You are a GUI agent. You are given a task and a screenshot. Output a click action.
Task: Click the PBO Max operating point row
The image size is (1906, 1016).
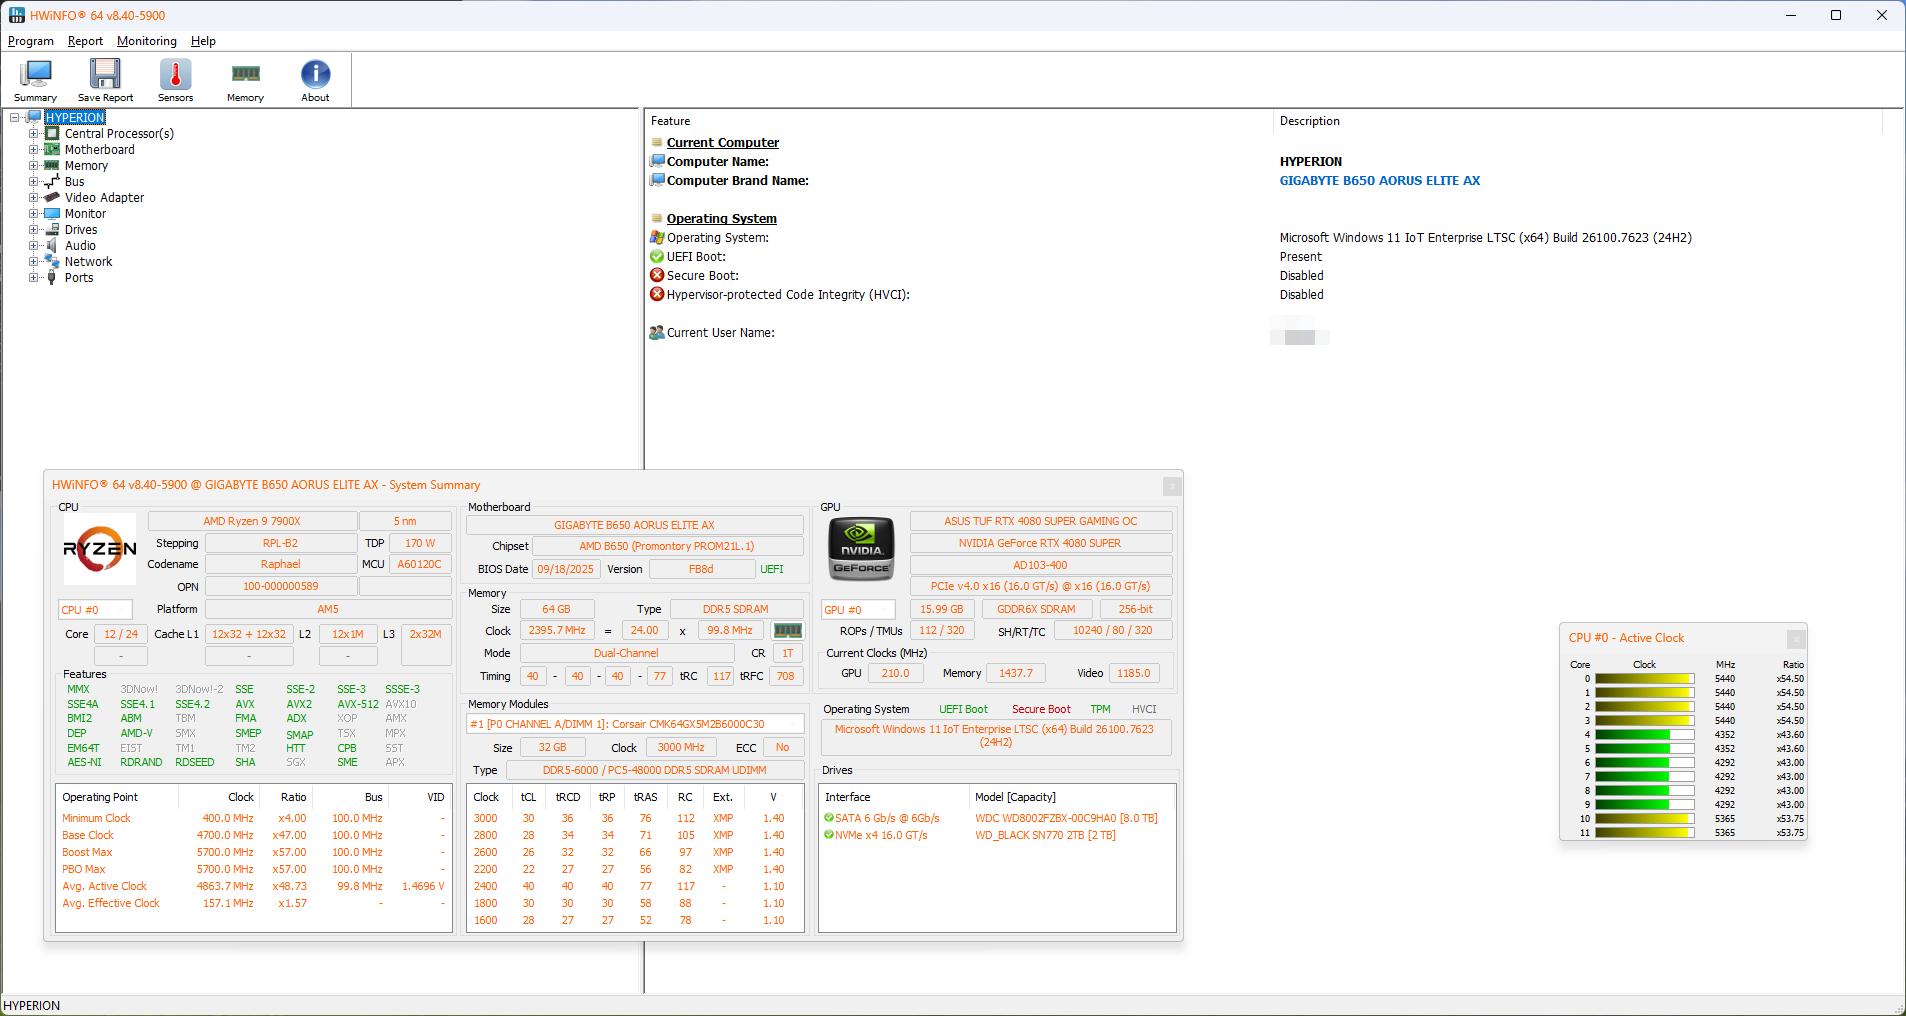254,870
